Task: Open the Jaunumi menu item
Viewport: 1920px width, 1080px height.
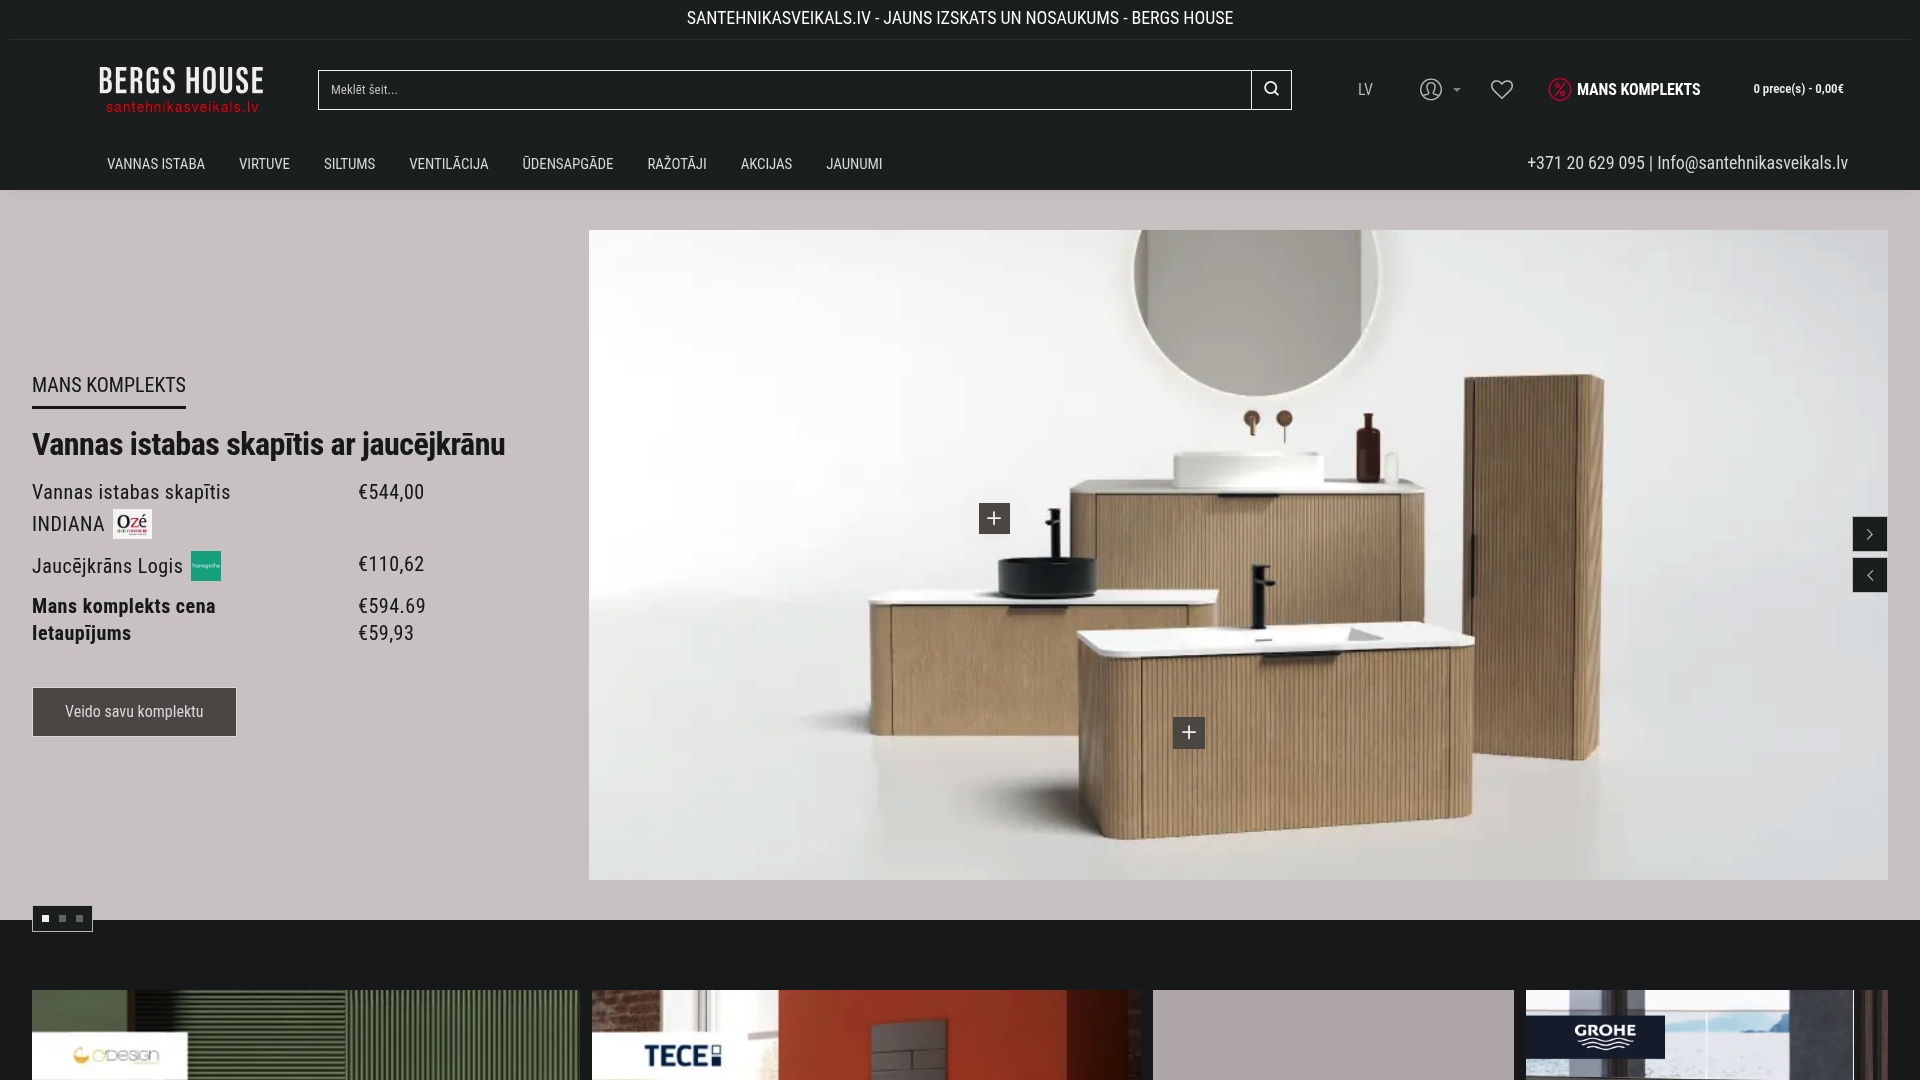Action: pyautogui.click(x=854, y=164)
